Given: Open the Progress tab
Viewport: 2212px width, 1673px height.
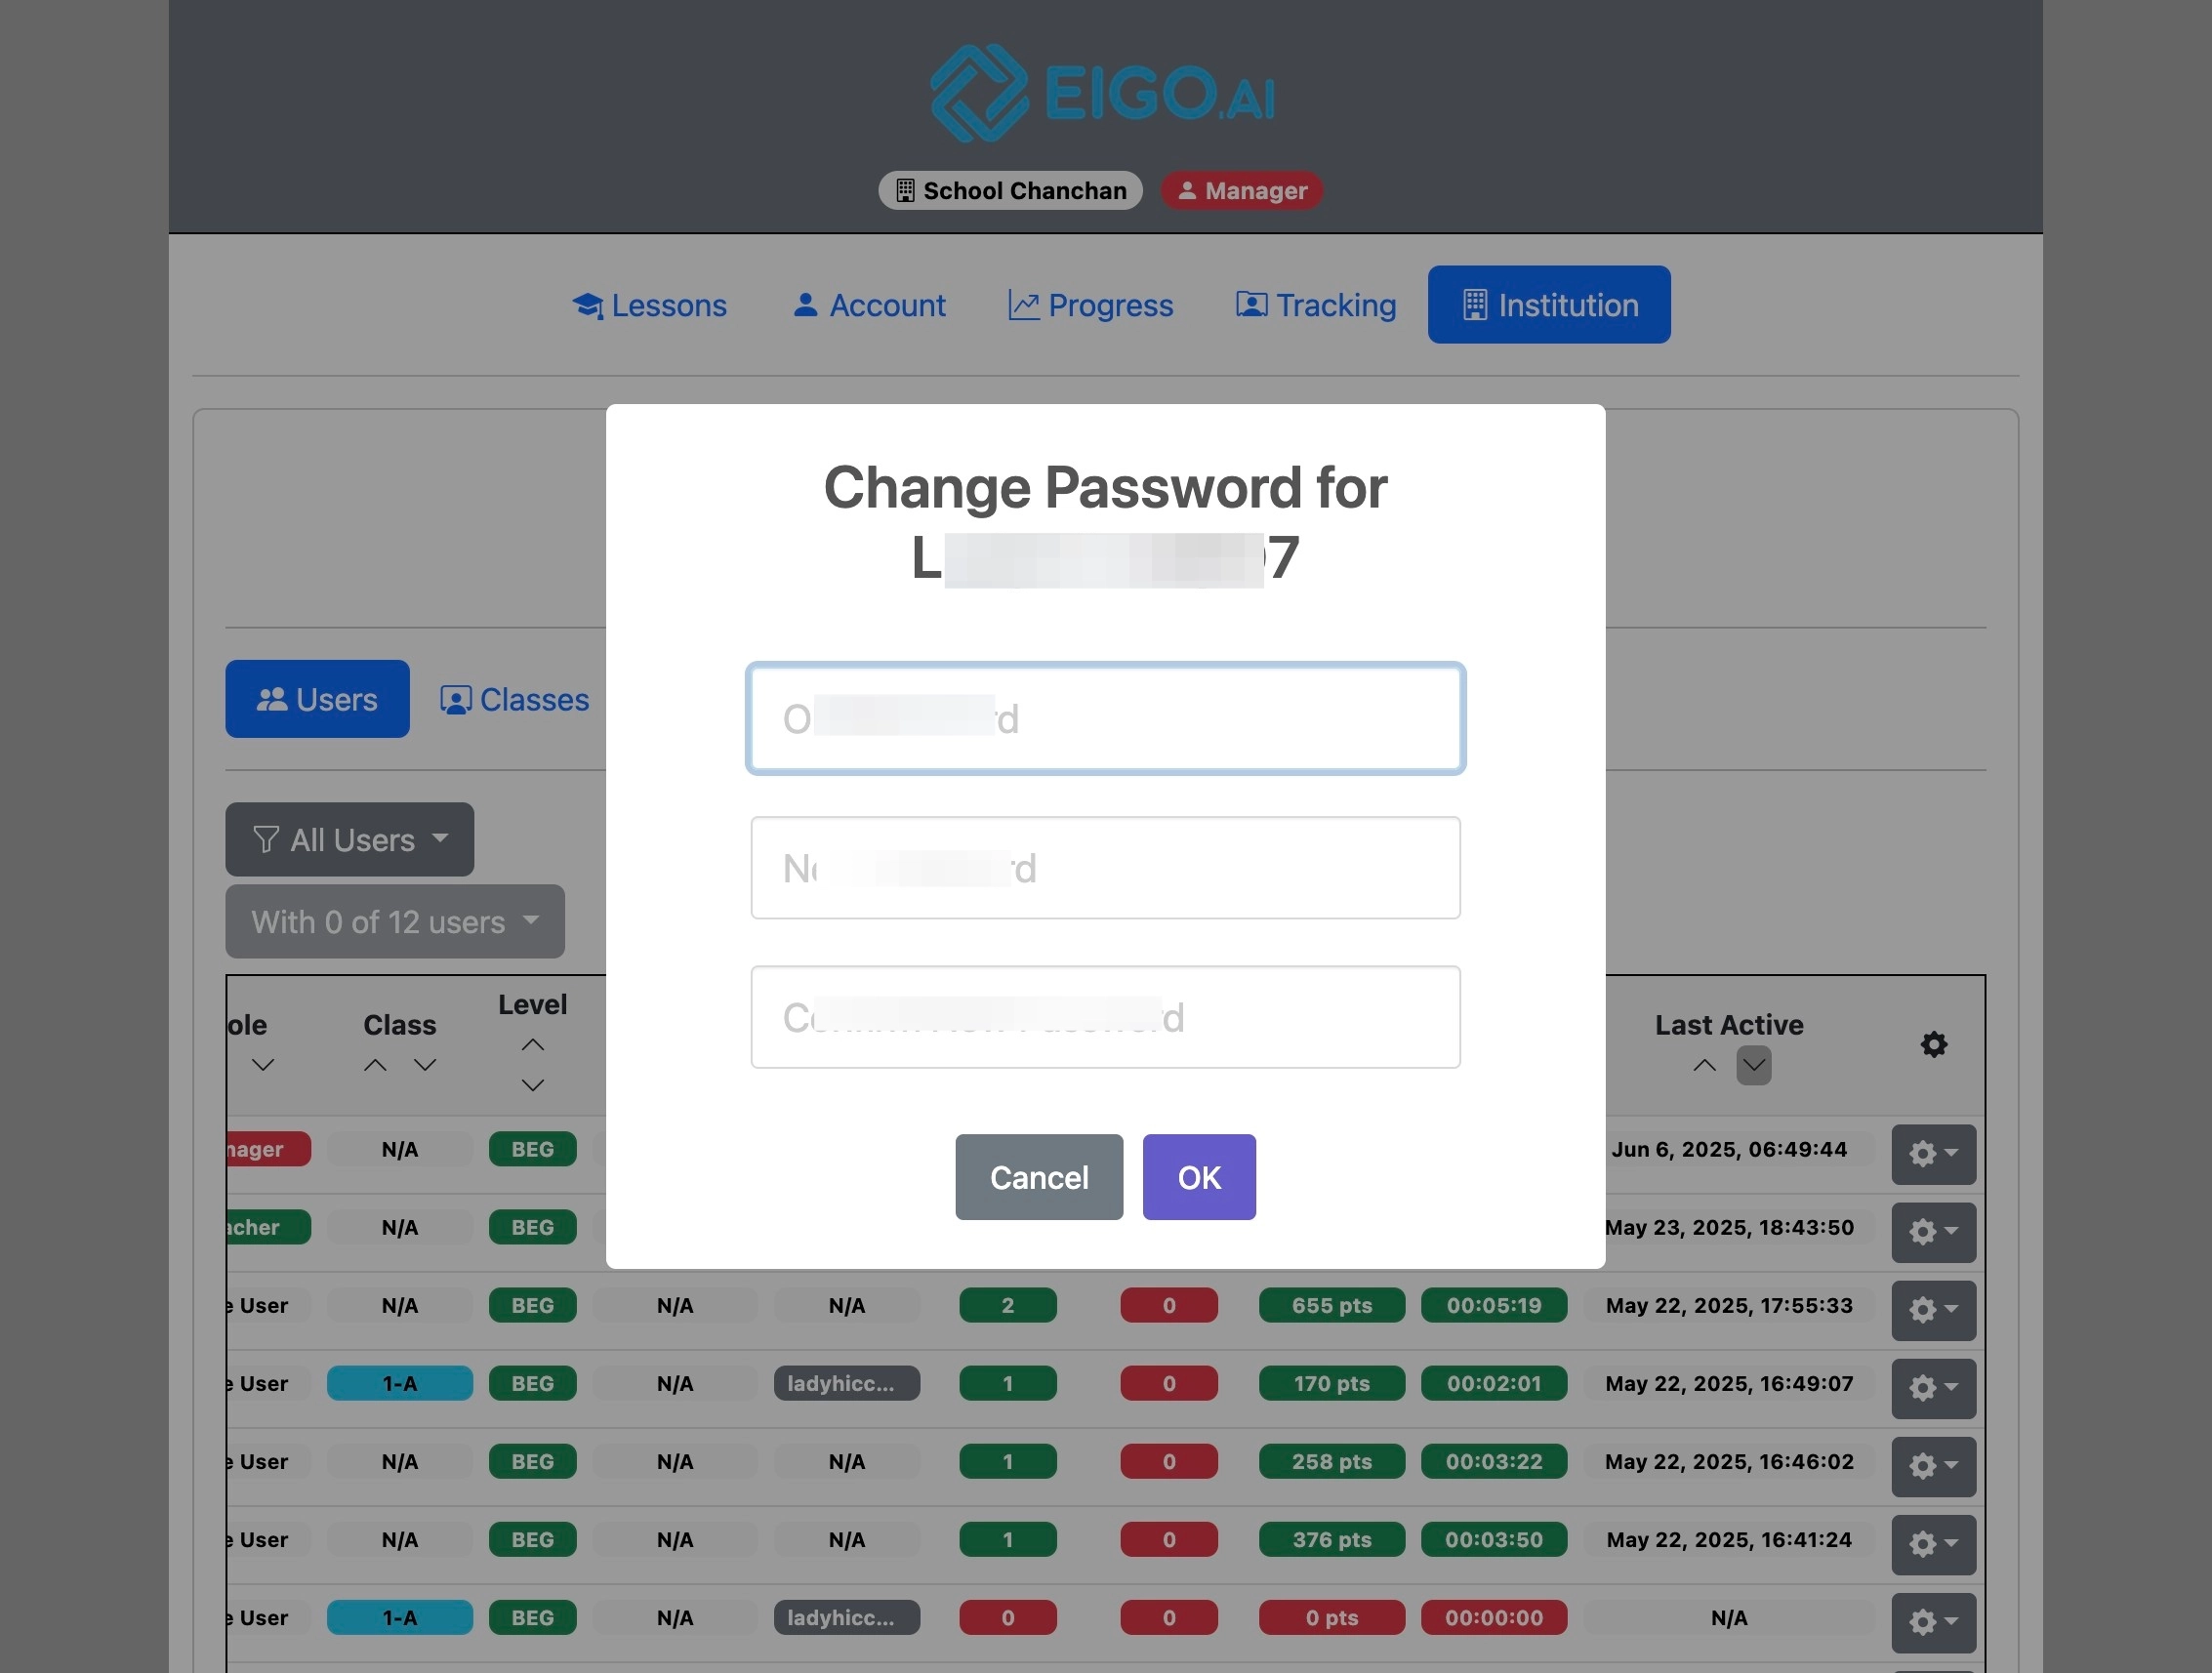Looking at the screenshot, I should click(1091, 305).
